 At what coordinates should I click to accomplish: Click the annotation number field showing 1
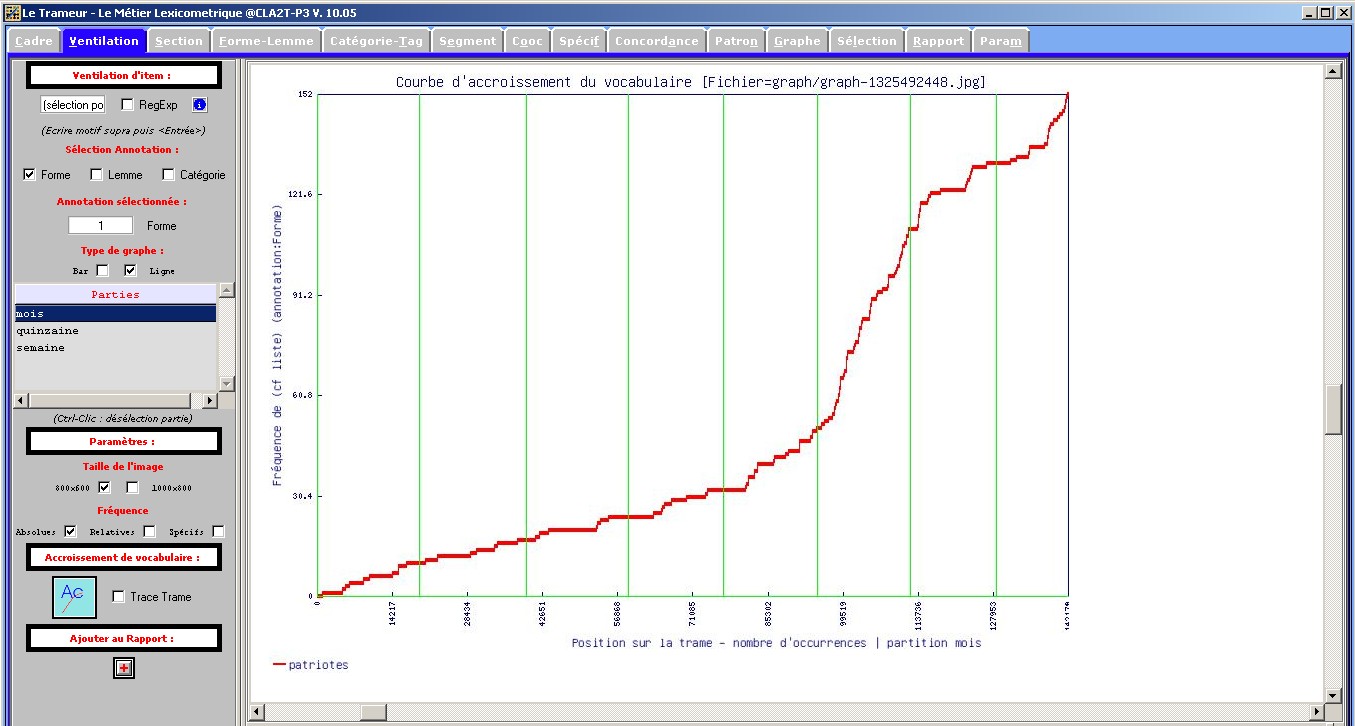click(x=100, y=226)
